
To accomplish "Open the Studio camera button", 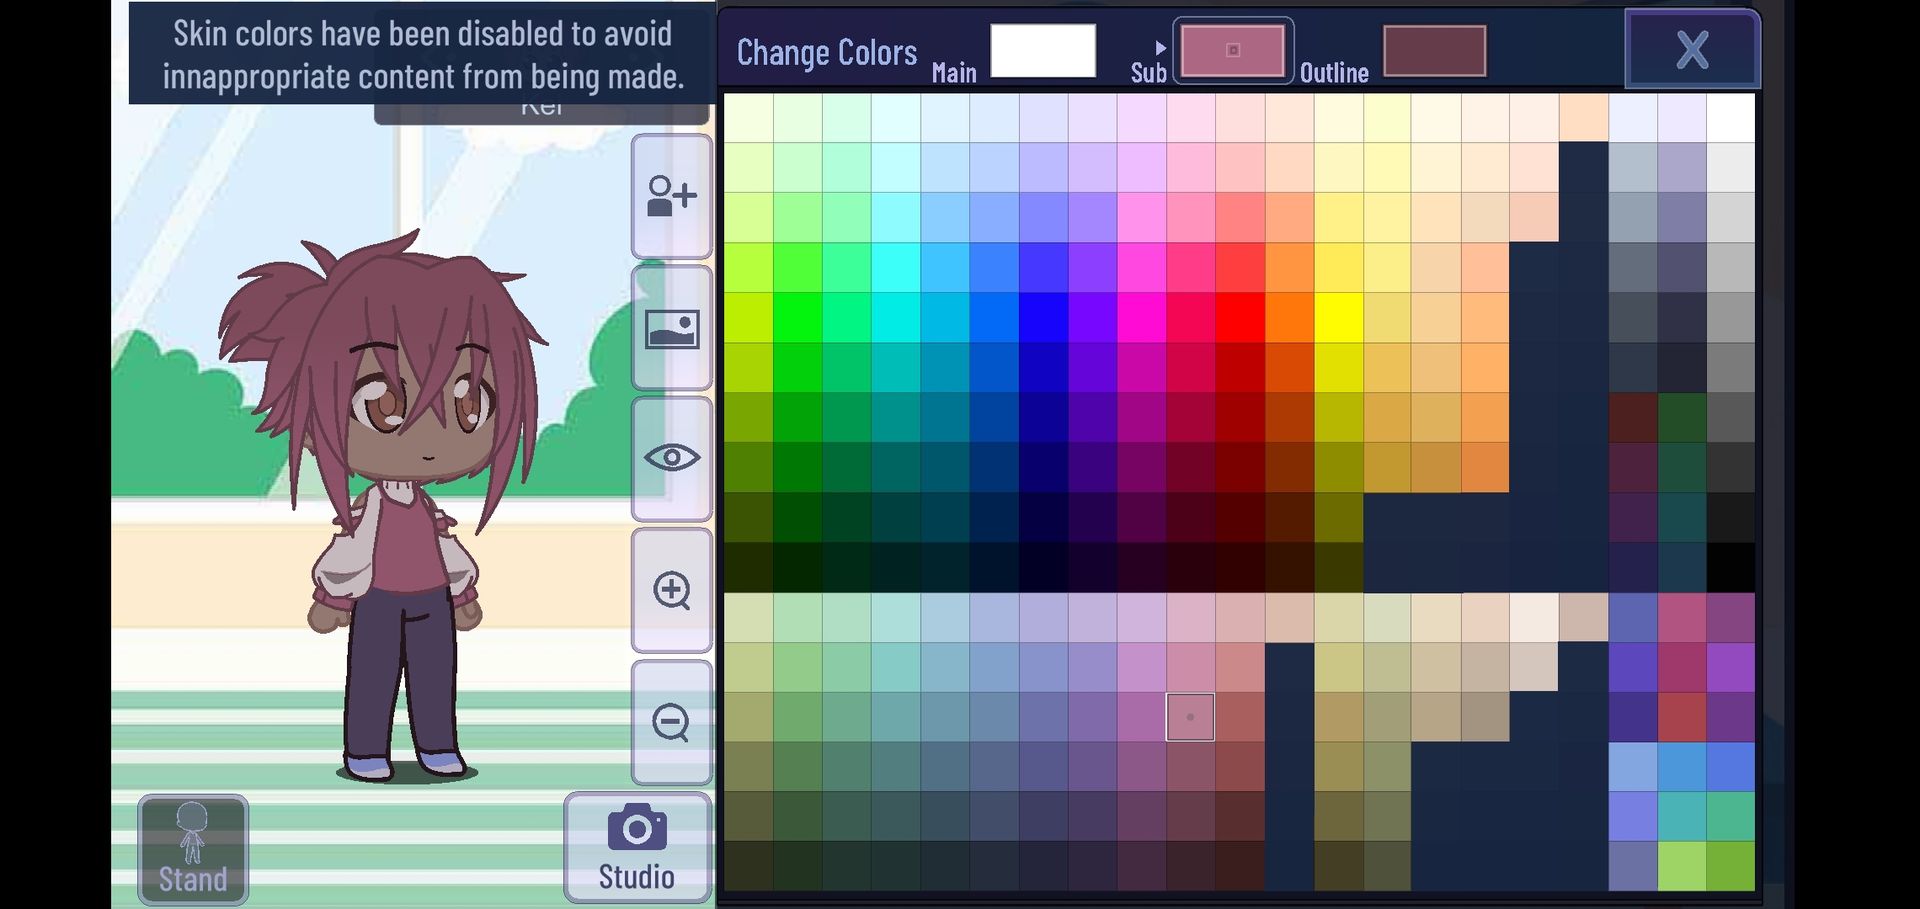I will (637, 848).
